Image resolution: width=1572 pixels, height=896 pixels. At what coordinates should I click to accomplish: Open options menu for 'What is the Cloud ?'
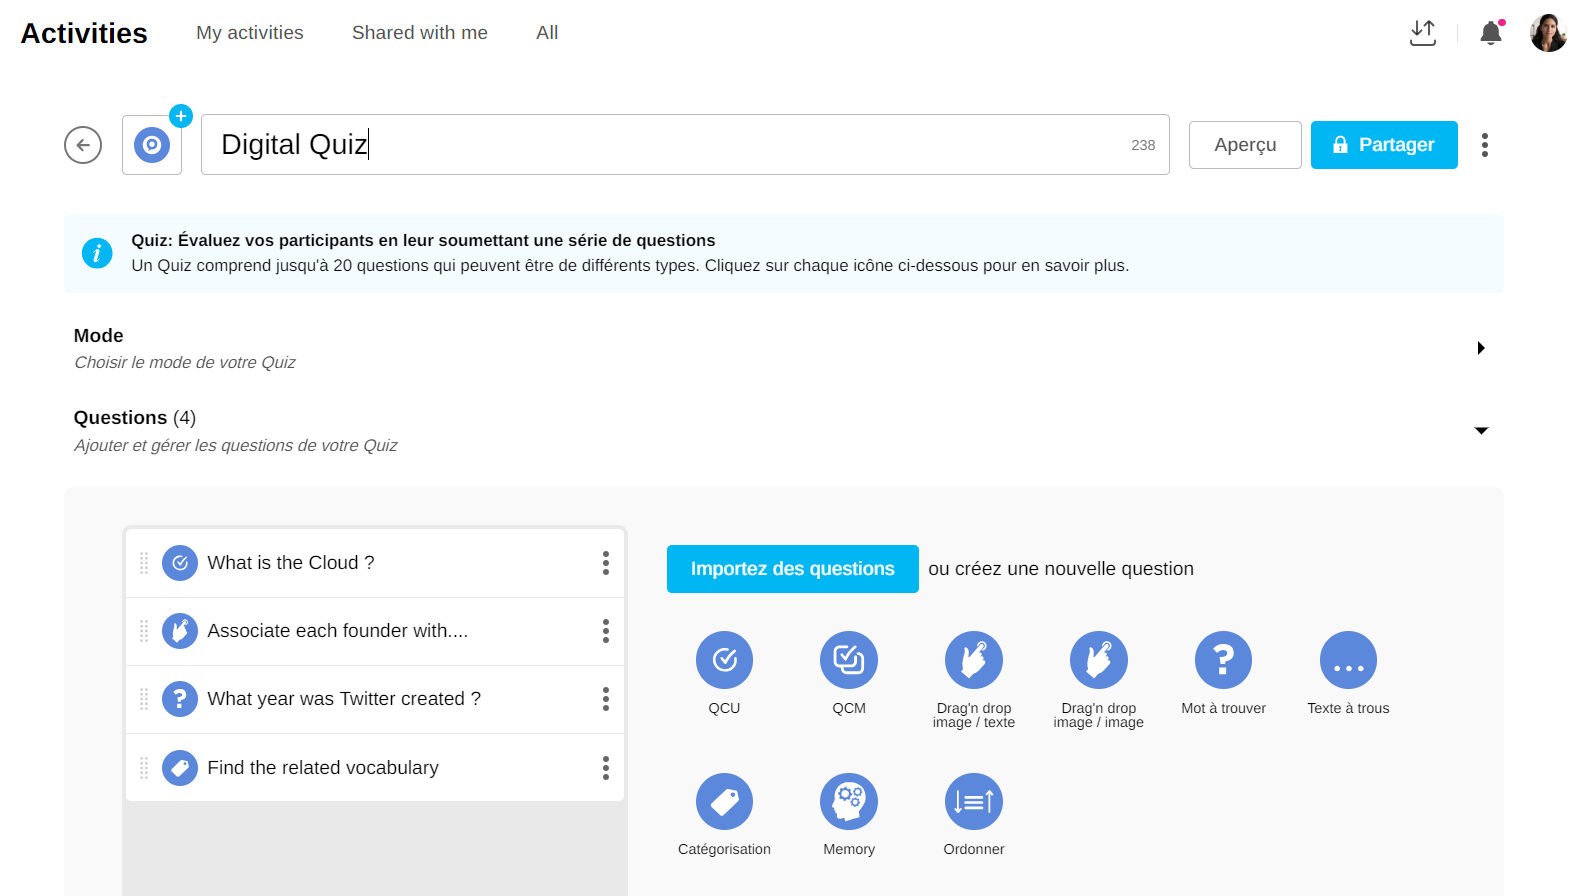(605, 563)
